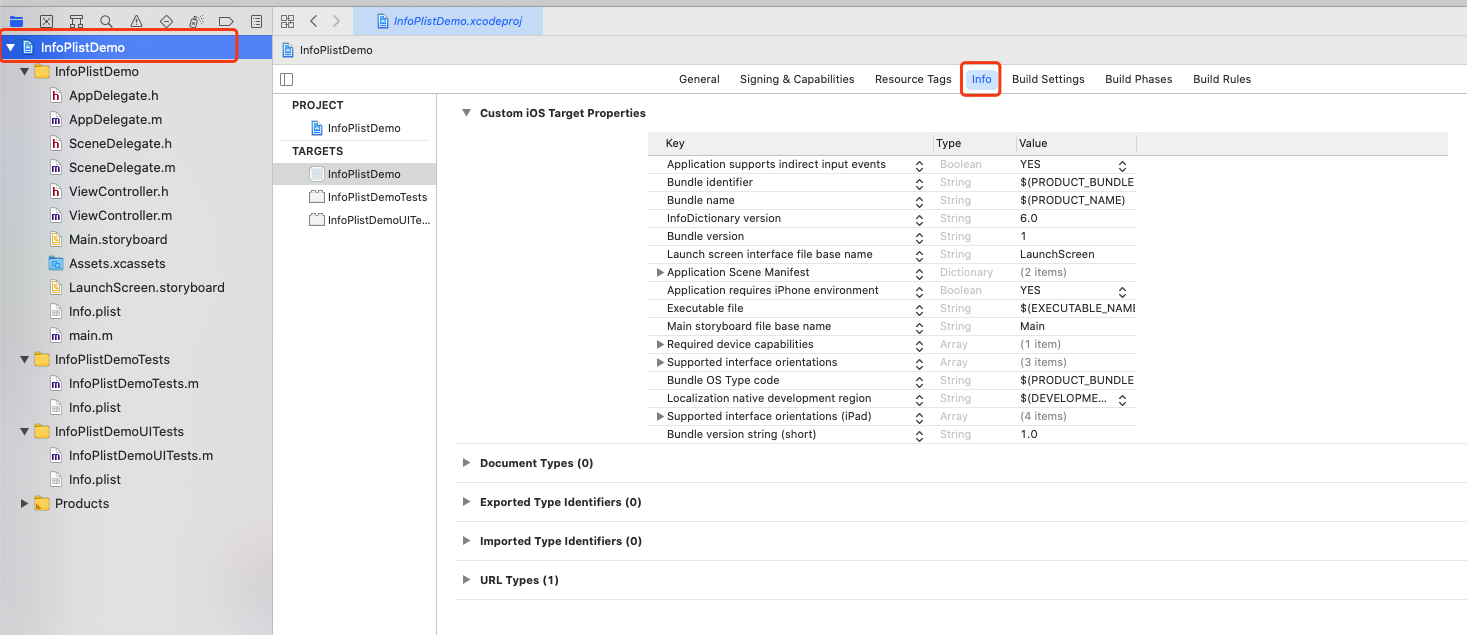
Task: Edit the Bundle version value 1
Action: click(1076, 236)
